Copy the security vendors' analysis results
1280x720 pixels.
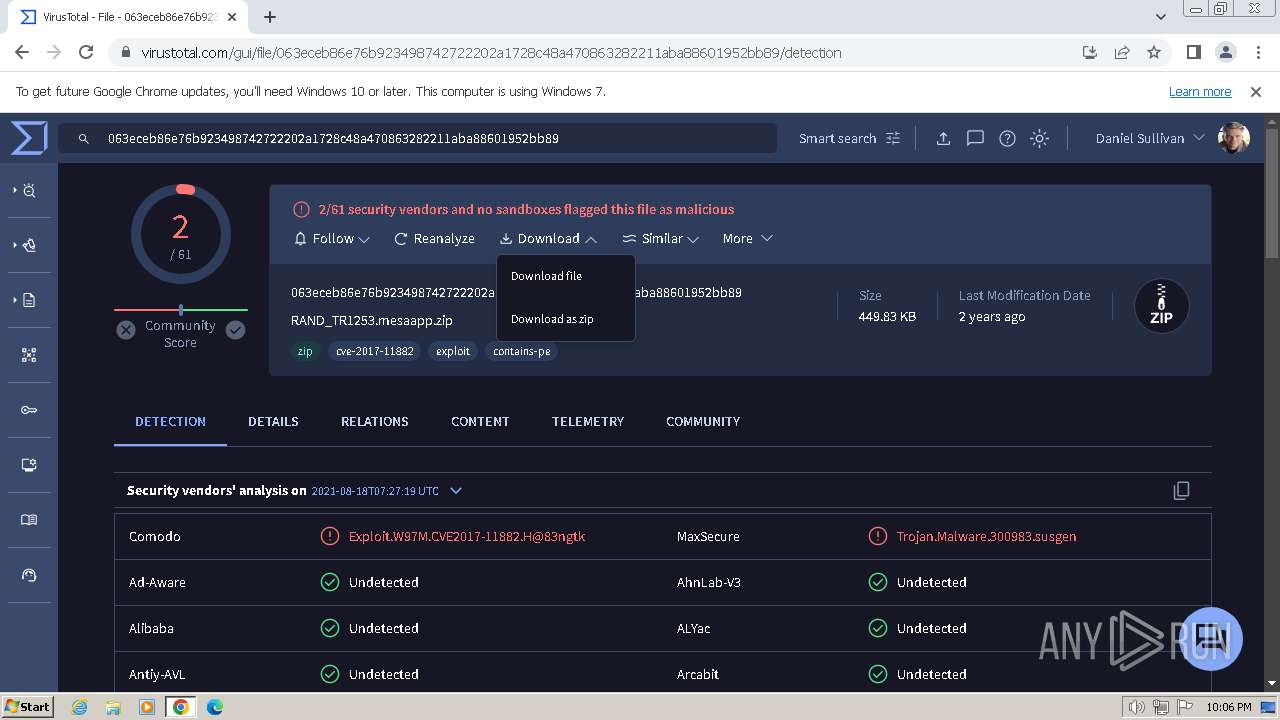click(1181, 490)
